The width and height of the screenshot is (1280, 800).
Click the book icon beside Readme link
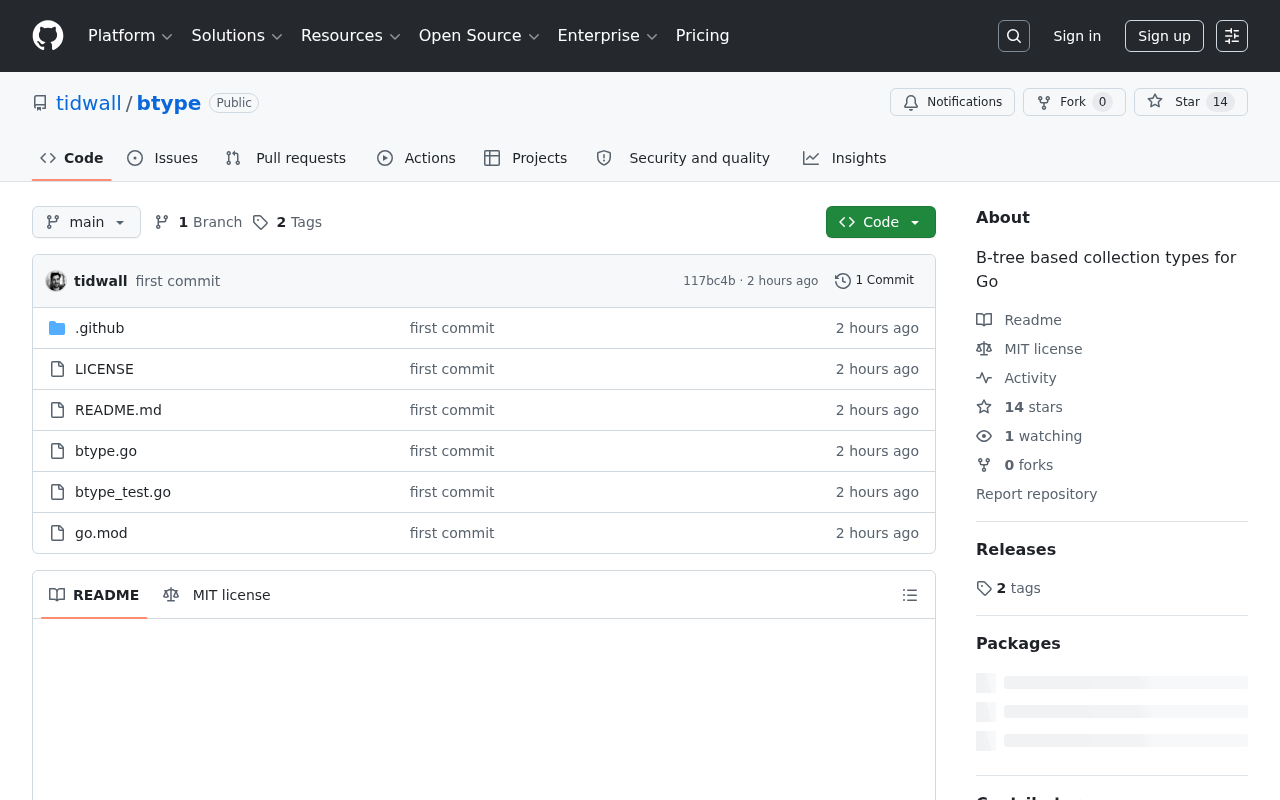point(984,320)
